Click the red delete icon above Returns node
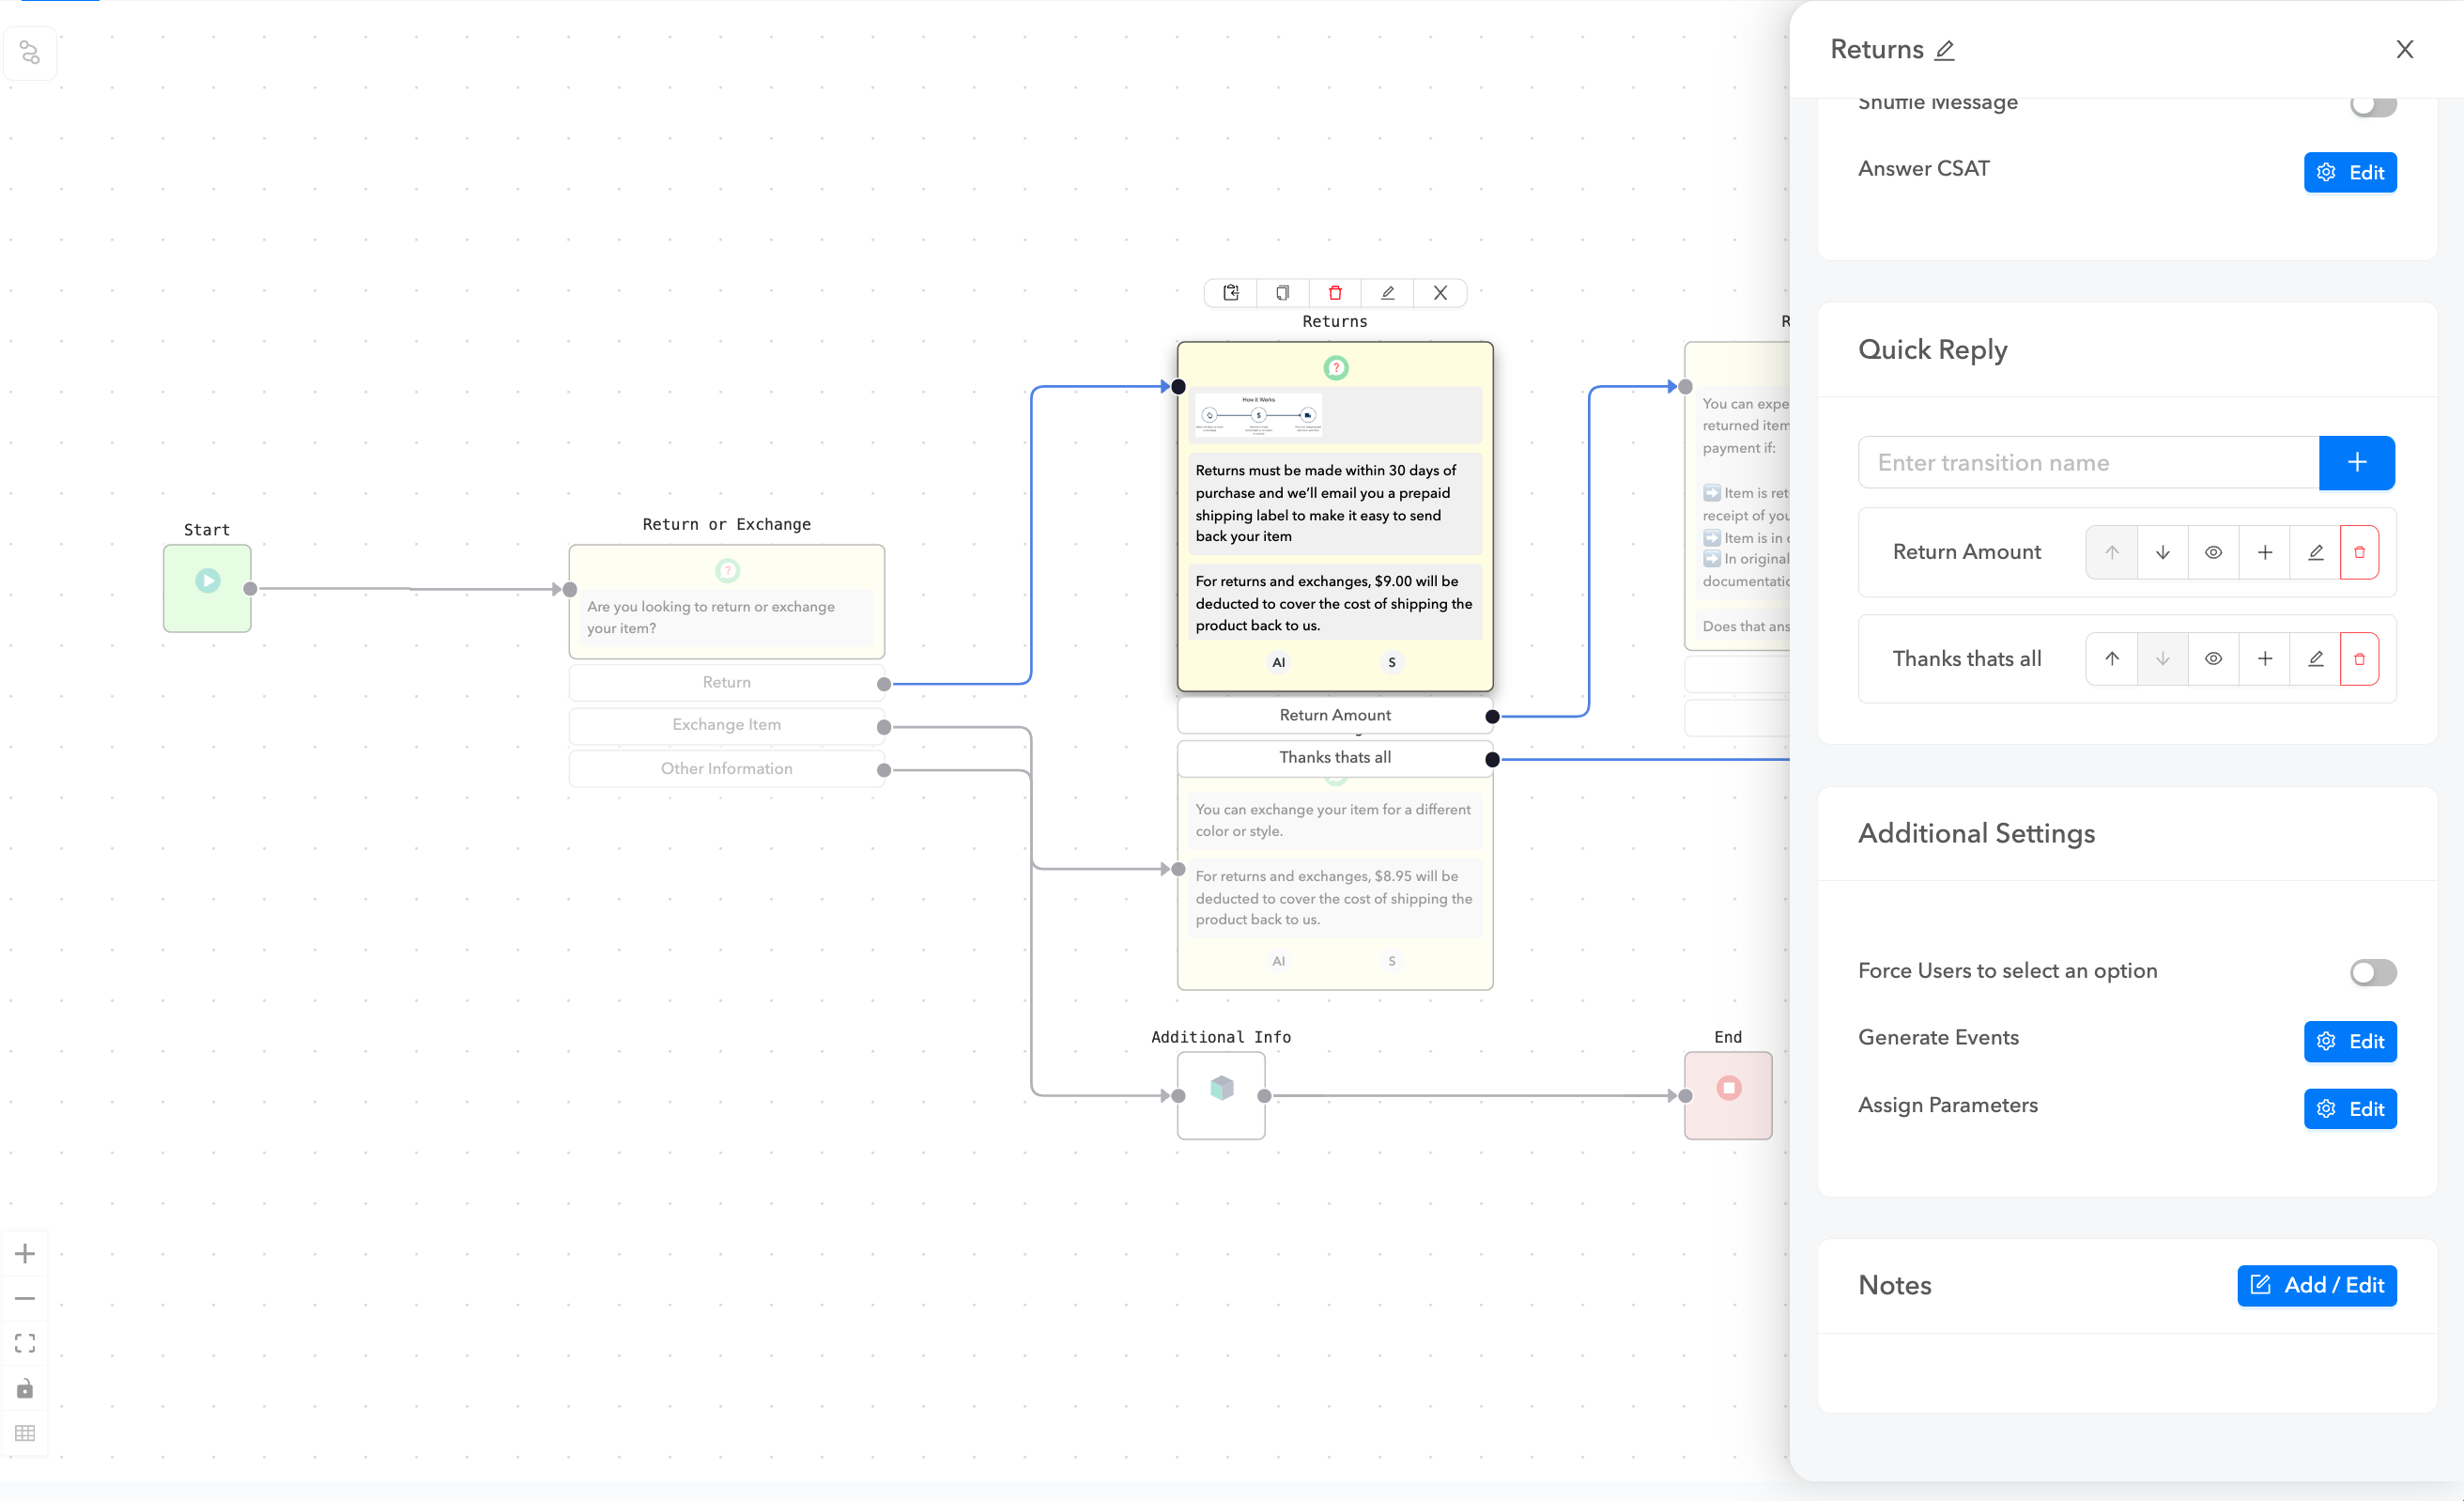The height and width of the screenshot is (1501, 2464). tap(1335, 293)
